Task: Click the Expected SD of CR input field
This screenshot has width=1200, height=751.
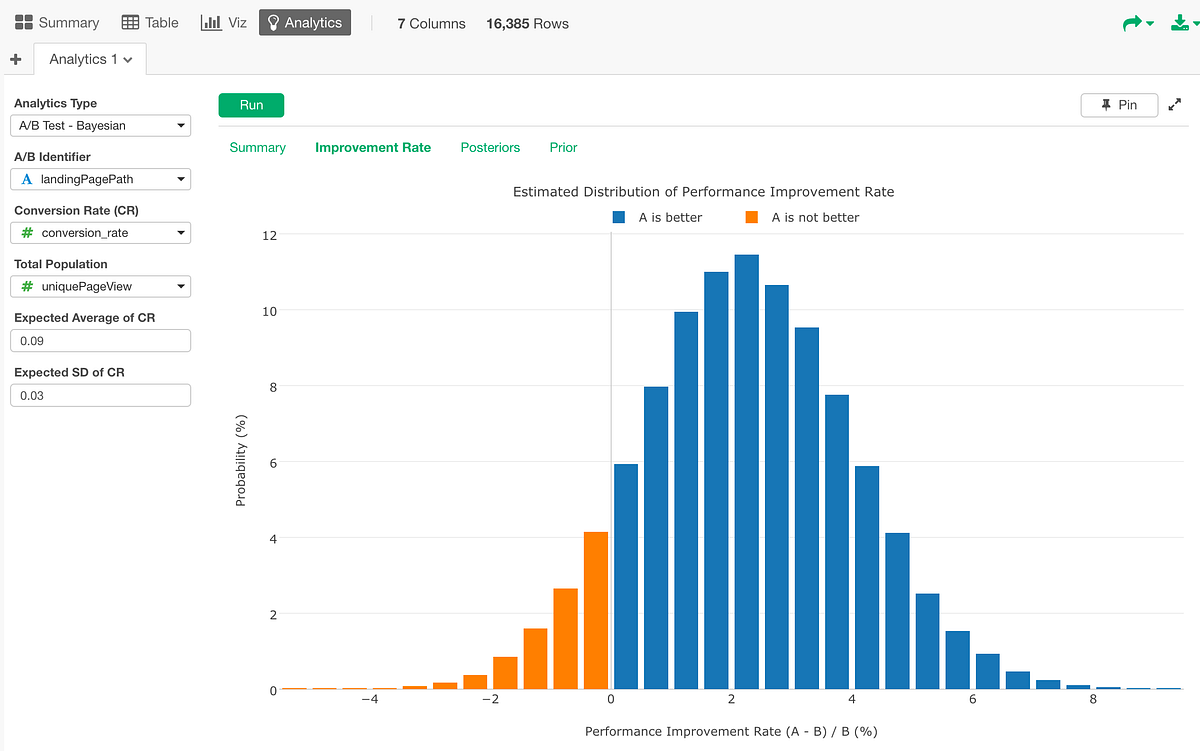Action: click(100, 395)
